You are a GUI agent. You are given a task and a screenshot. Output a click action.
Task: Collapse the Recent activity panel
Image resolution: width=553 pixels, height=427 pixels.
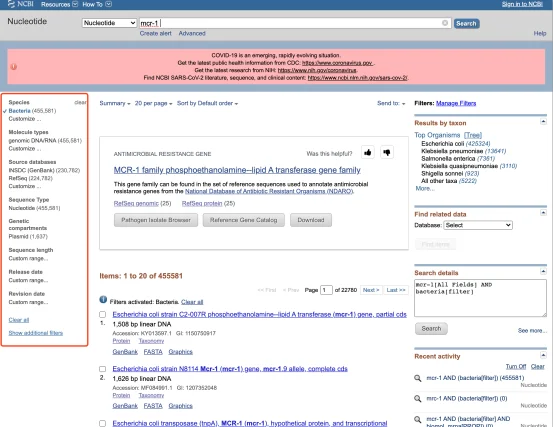click(543, 355)
